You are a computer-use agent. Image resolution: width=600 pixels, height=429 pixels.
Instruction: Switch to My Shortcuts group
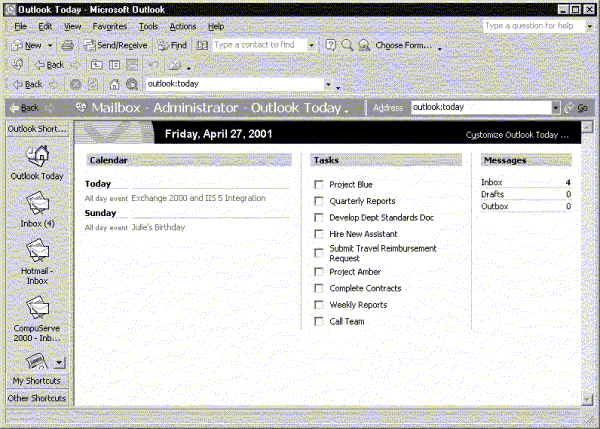[37, 381]
